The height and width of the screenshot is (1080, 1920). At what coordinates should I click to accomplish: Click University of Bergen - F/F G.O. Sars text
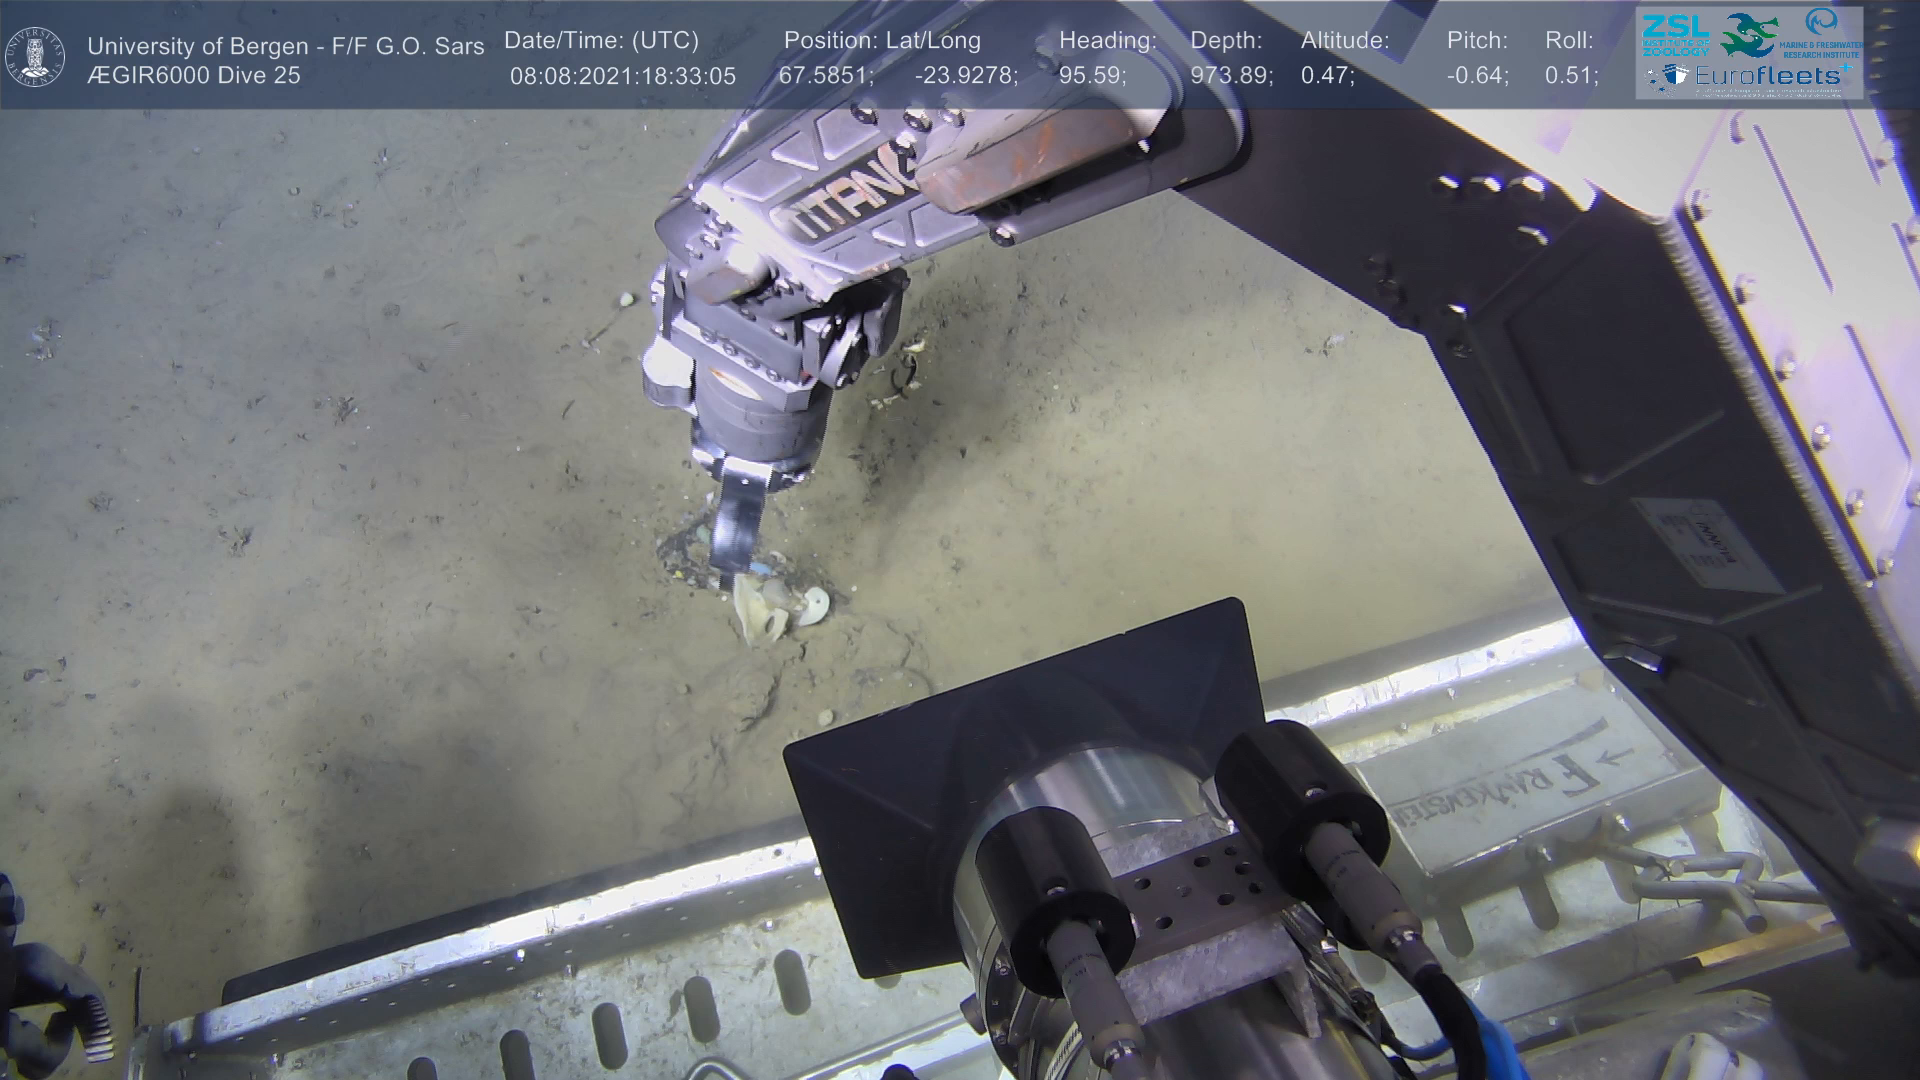285,46
